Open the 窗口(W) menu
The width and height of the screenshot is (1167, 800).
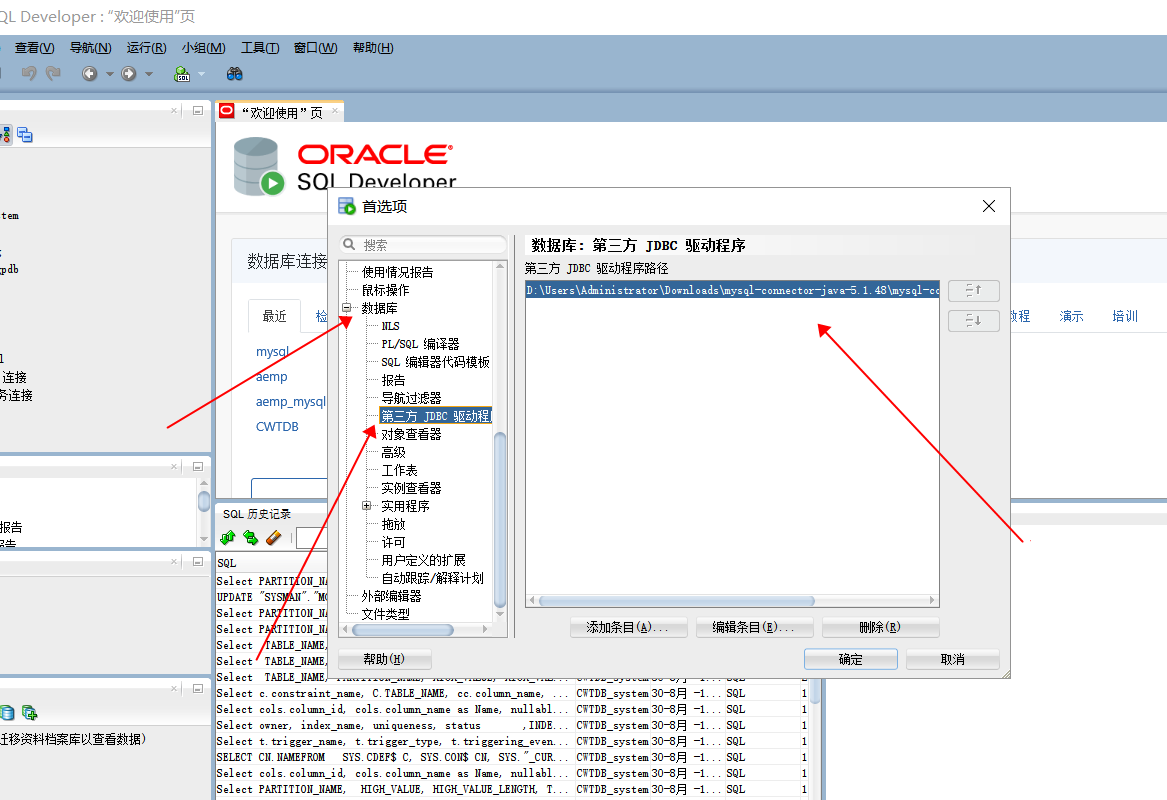click(315, 48)
